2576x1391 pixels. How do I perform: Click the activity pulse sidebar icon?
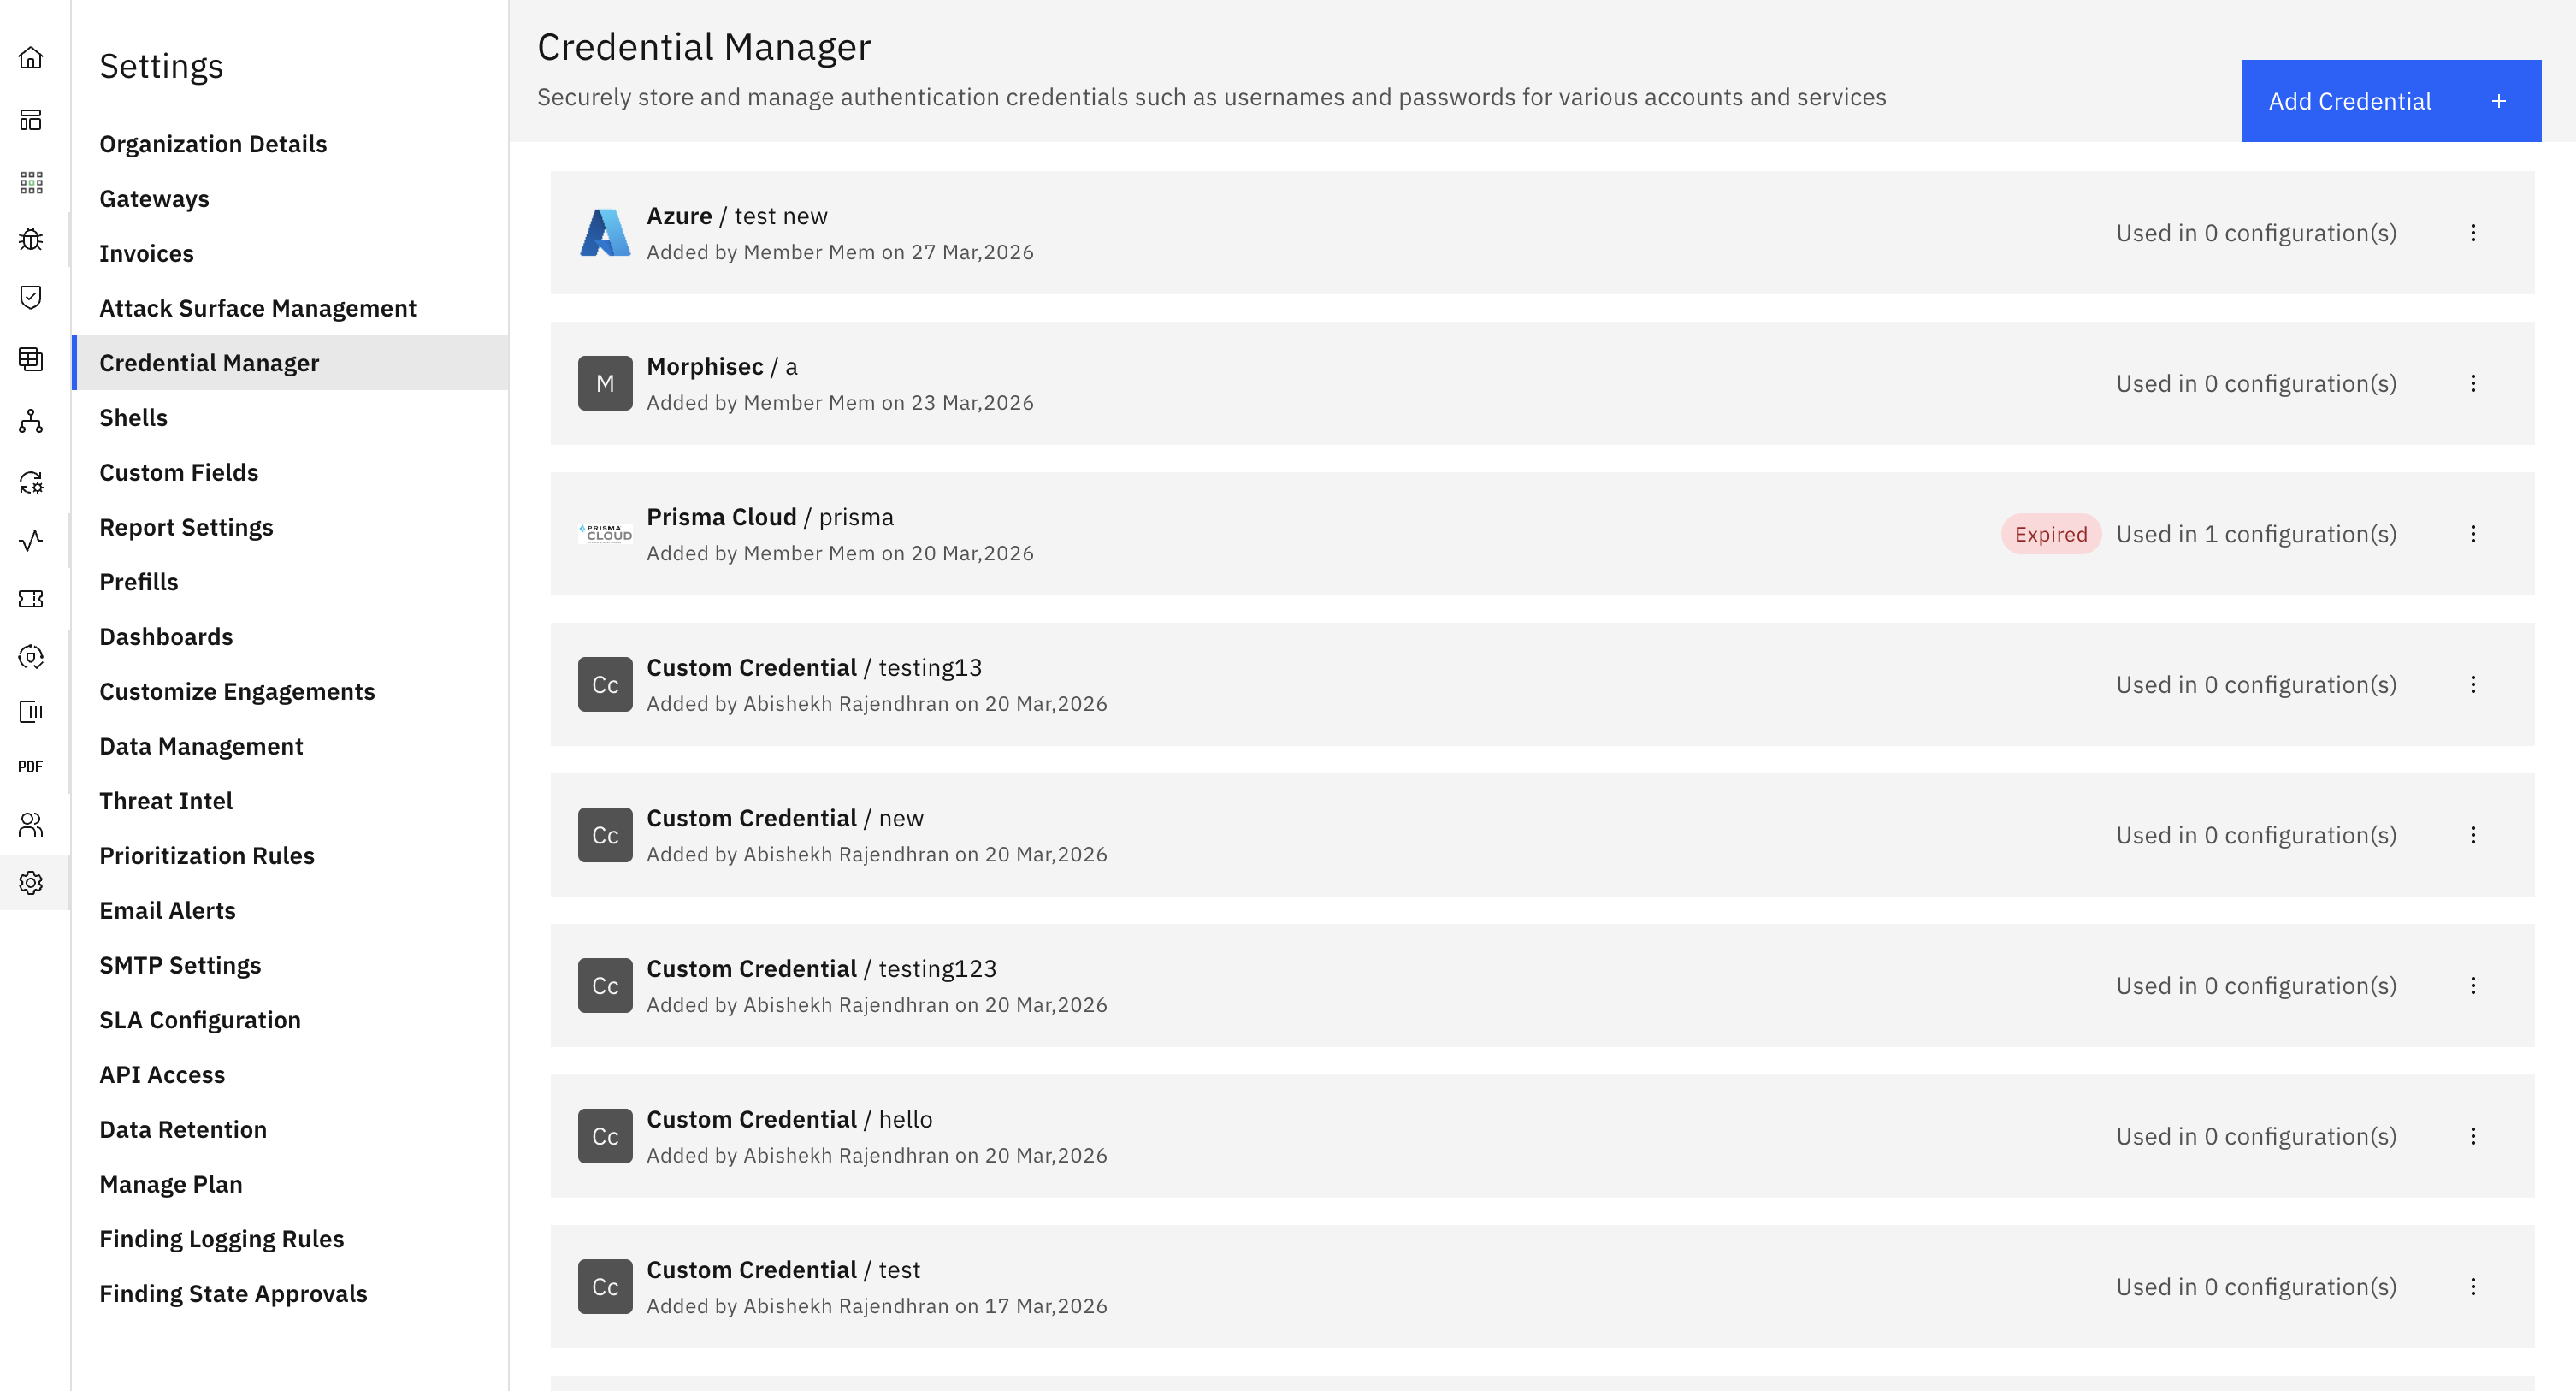(x=31, y=541)
